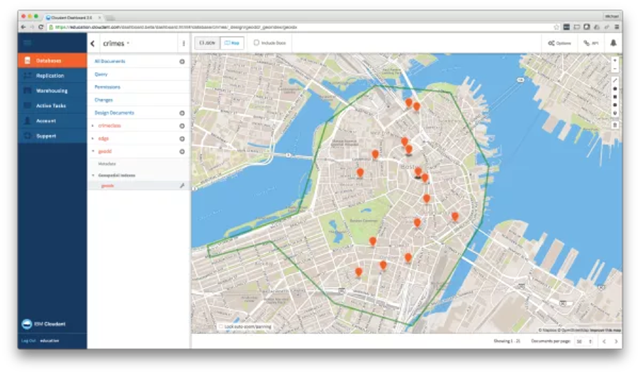Viewport: 640px width, 374px height.
Task: Open Support in the sidebar
Action: point(52,136)
